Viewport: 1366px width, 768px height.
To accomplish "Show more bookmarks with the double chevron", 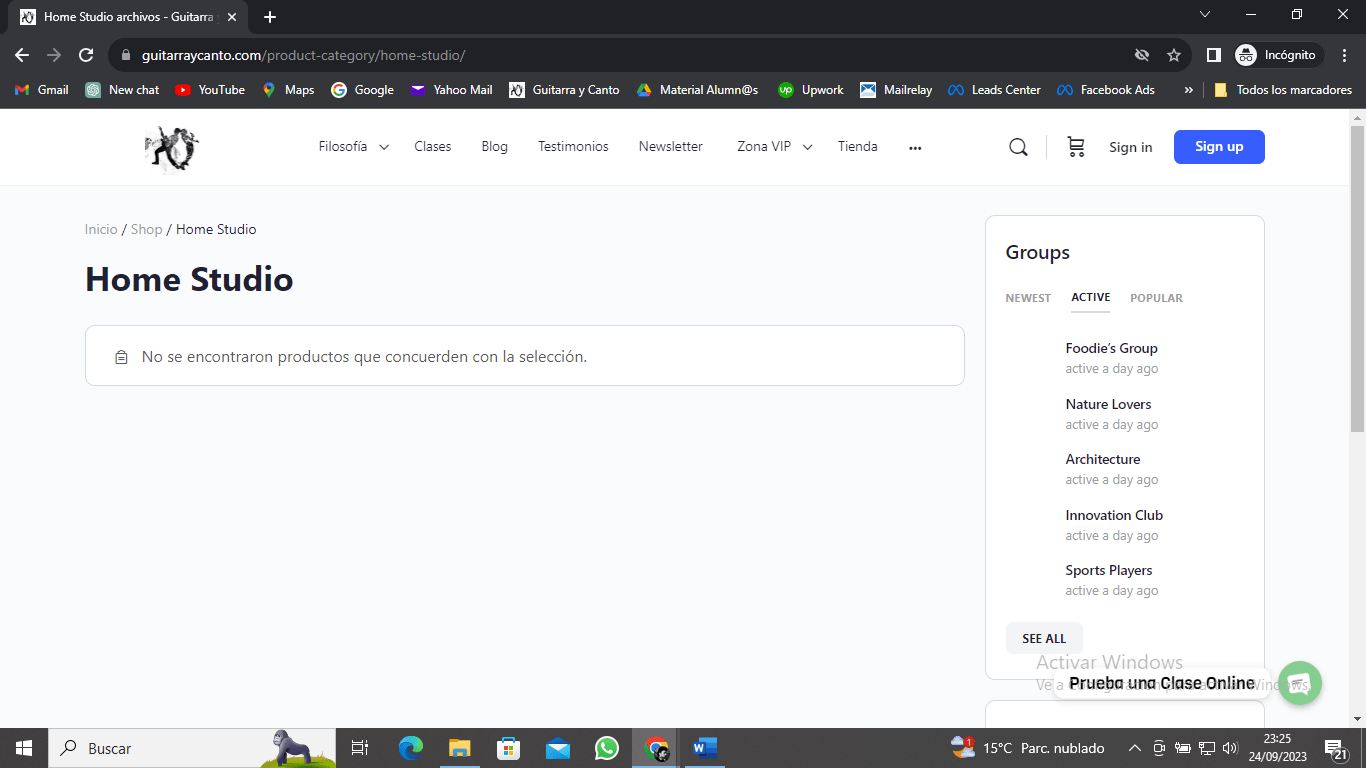I will [1188, 90].
